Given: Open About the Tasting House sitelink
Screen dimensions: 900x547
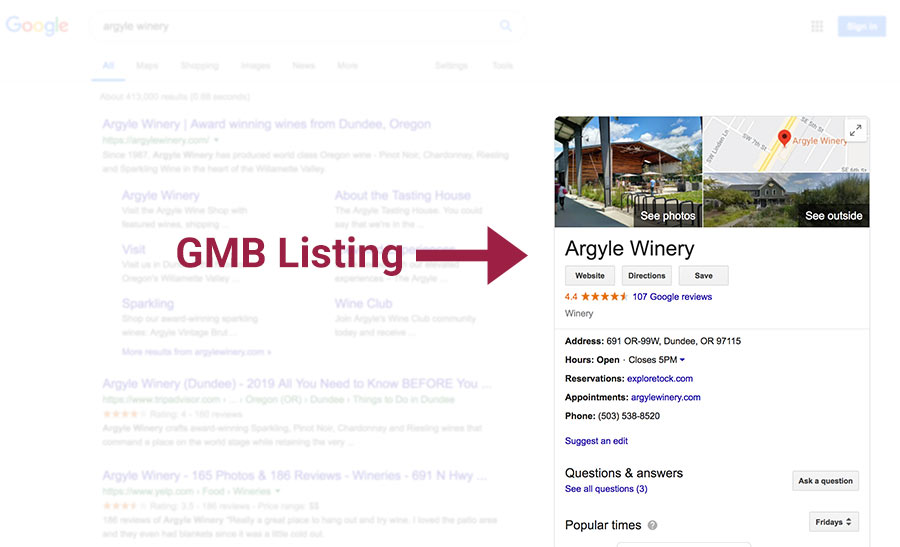Looking at the screenshot, I should [402, 196].
